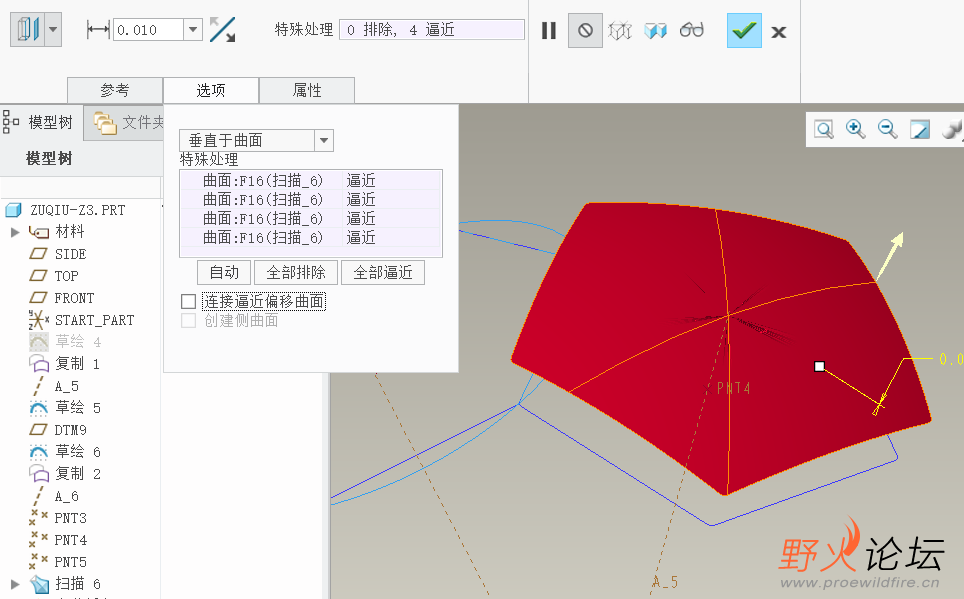Select first 曲面:F16(扫描_6) row in list
The width and height of the screenshot is (964, 599).
[x=310, y=180]
